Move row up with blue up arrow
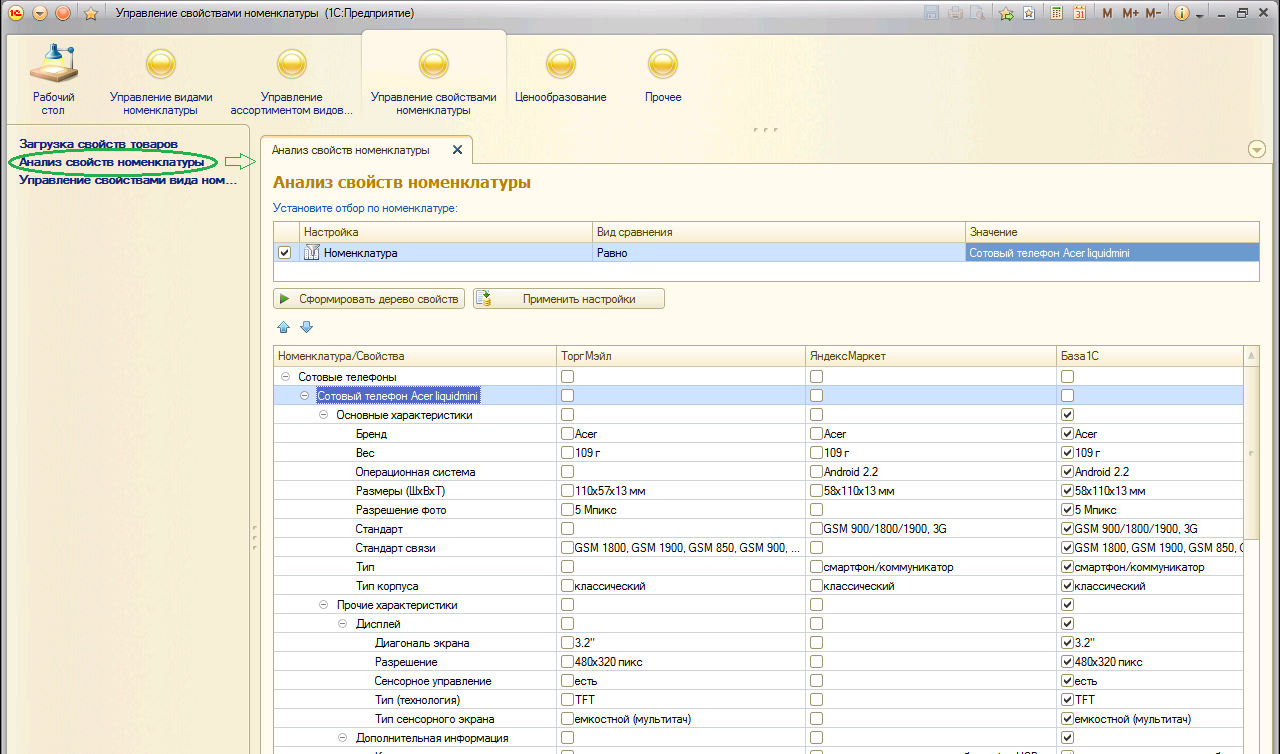1280x754 pixels. coord(283,327)
